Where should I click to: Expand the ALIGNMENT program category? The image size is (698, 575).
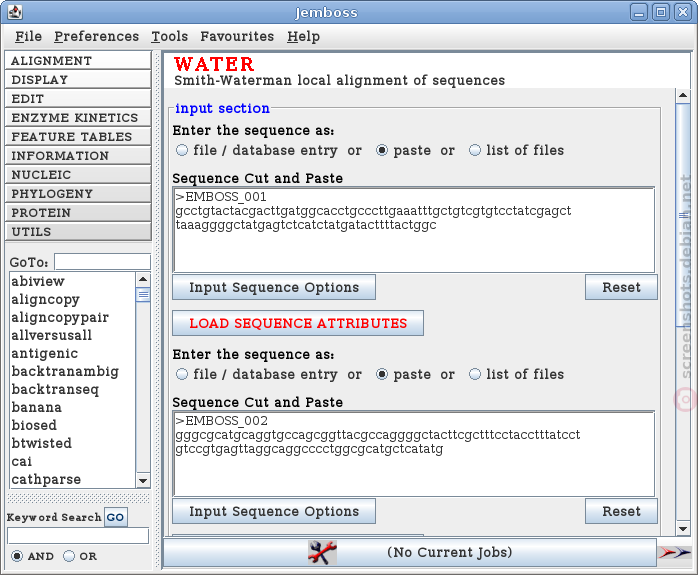coord(78,61)
